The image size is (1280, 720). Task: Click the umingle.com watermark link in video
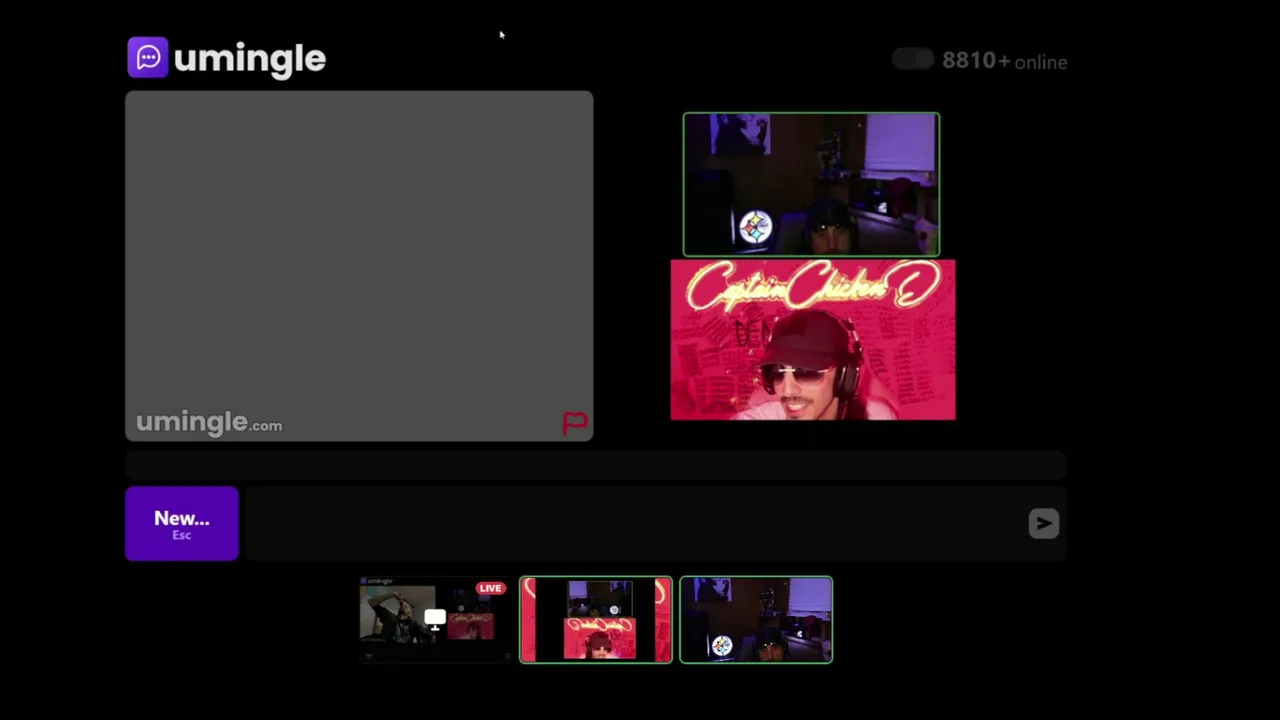(209, 423)
